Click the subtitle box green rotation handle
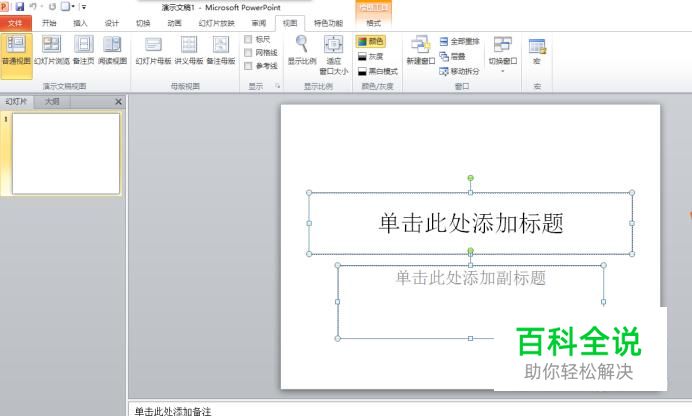This screenshot has height=416, width=692. coord(470,251)
